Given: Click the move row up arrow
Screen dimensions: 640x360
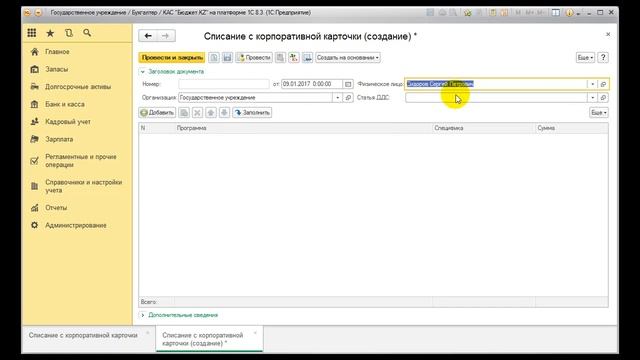Looking at the screenshot, I should click(x=211, y=112).
